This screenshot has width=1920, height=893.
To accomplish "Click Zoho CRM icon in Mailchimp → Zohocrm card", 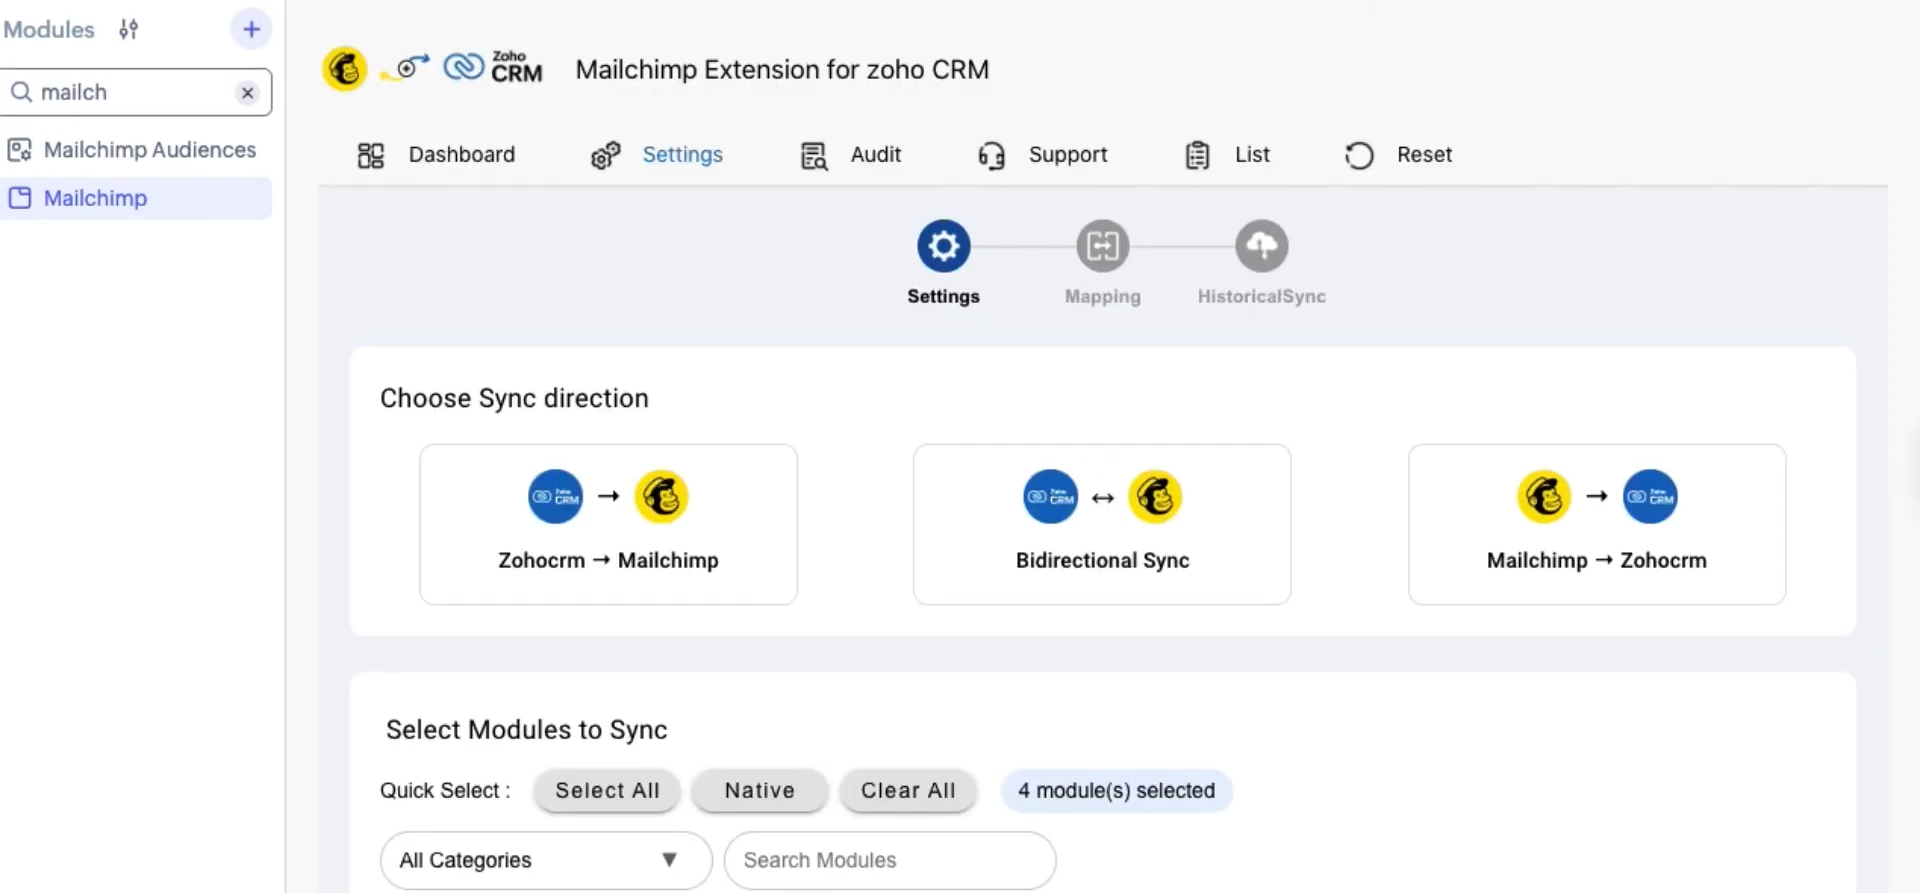I will pos(1650,497).
